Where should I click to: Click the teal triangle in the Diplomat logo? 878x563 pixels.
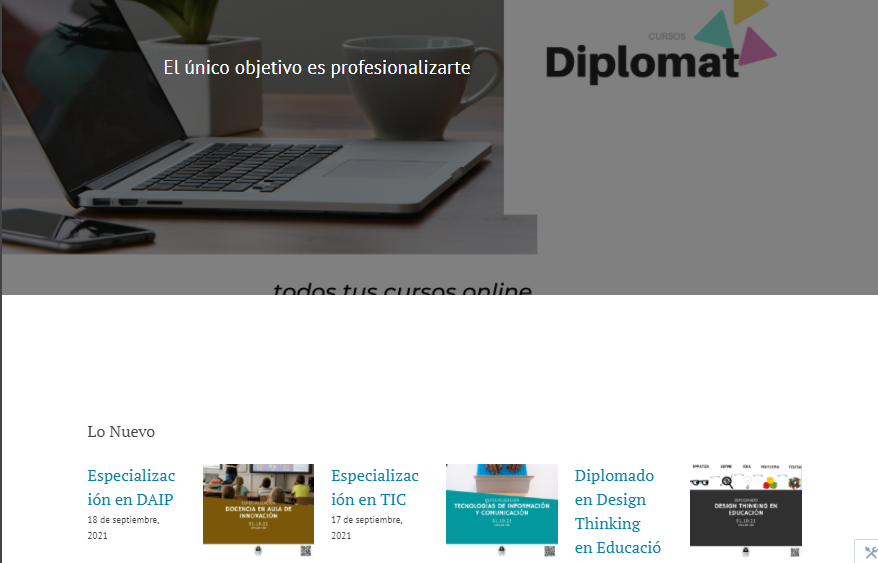[x=716, y=31]
